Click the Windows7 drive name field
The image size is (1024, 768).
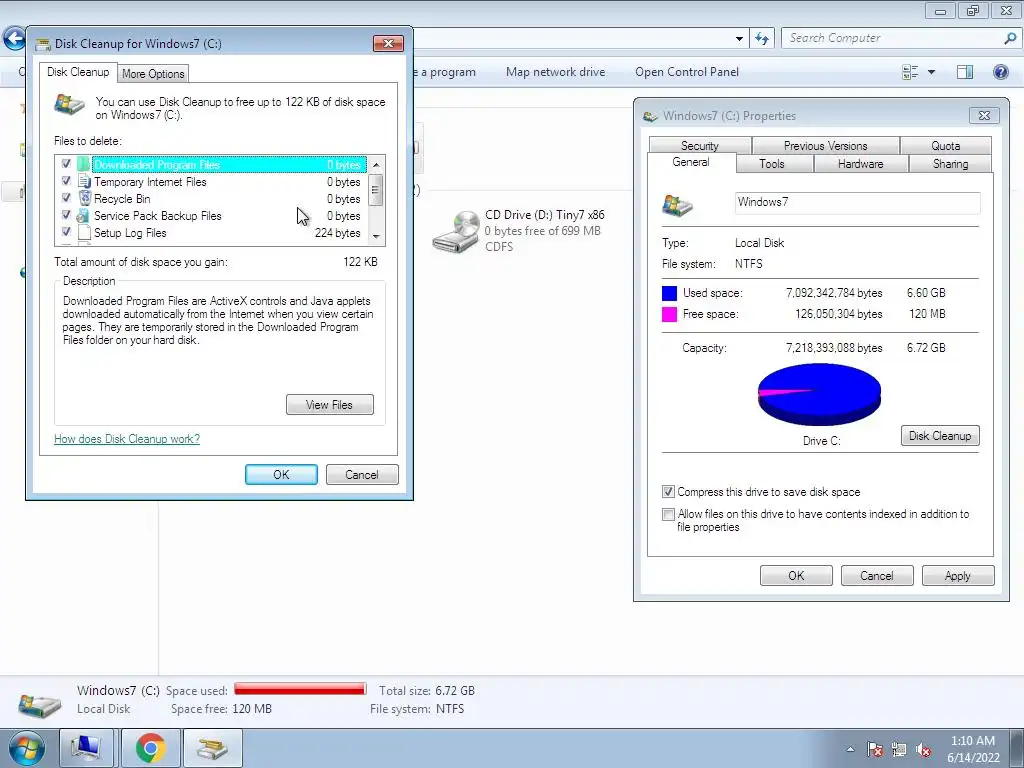tap(857, 202)
